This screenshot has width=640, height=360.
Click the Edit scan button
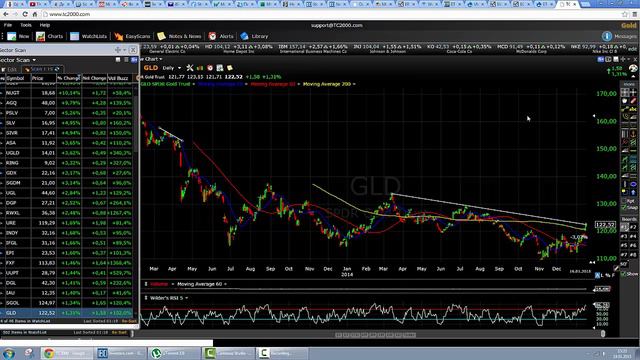[9, 69]
